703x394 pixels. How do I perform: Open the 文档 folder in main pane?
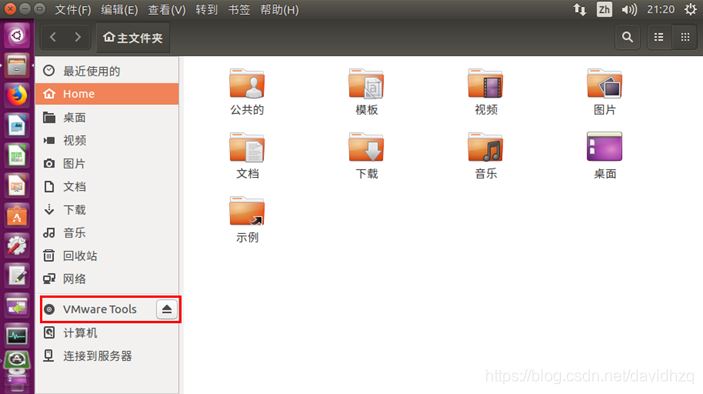coord(247,156)
